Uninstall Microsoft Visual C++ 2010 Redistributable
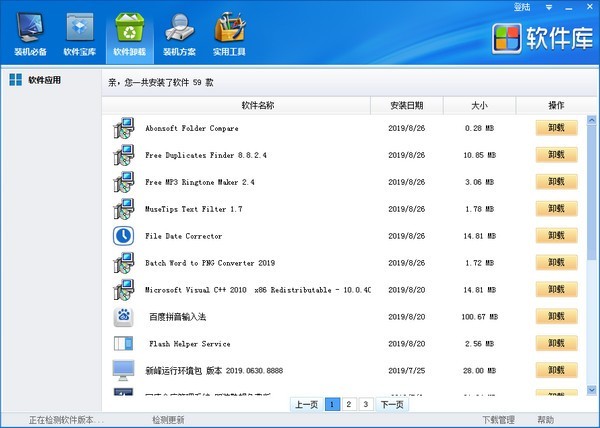 556,290
